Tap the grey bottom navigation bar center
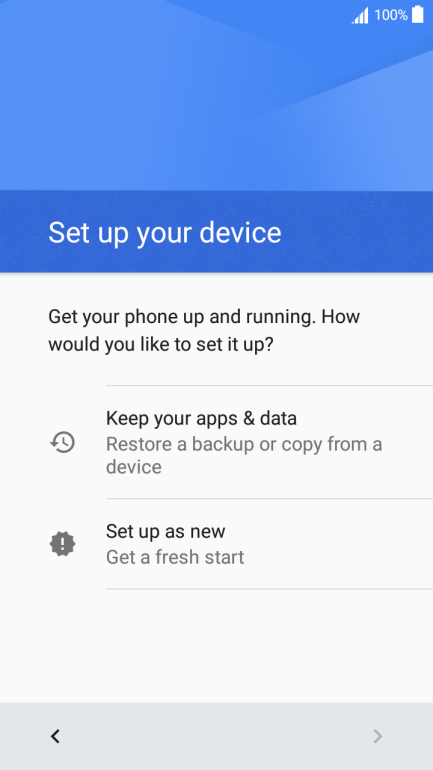This screenshot has width=433, height=770. pos(216,736)
